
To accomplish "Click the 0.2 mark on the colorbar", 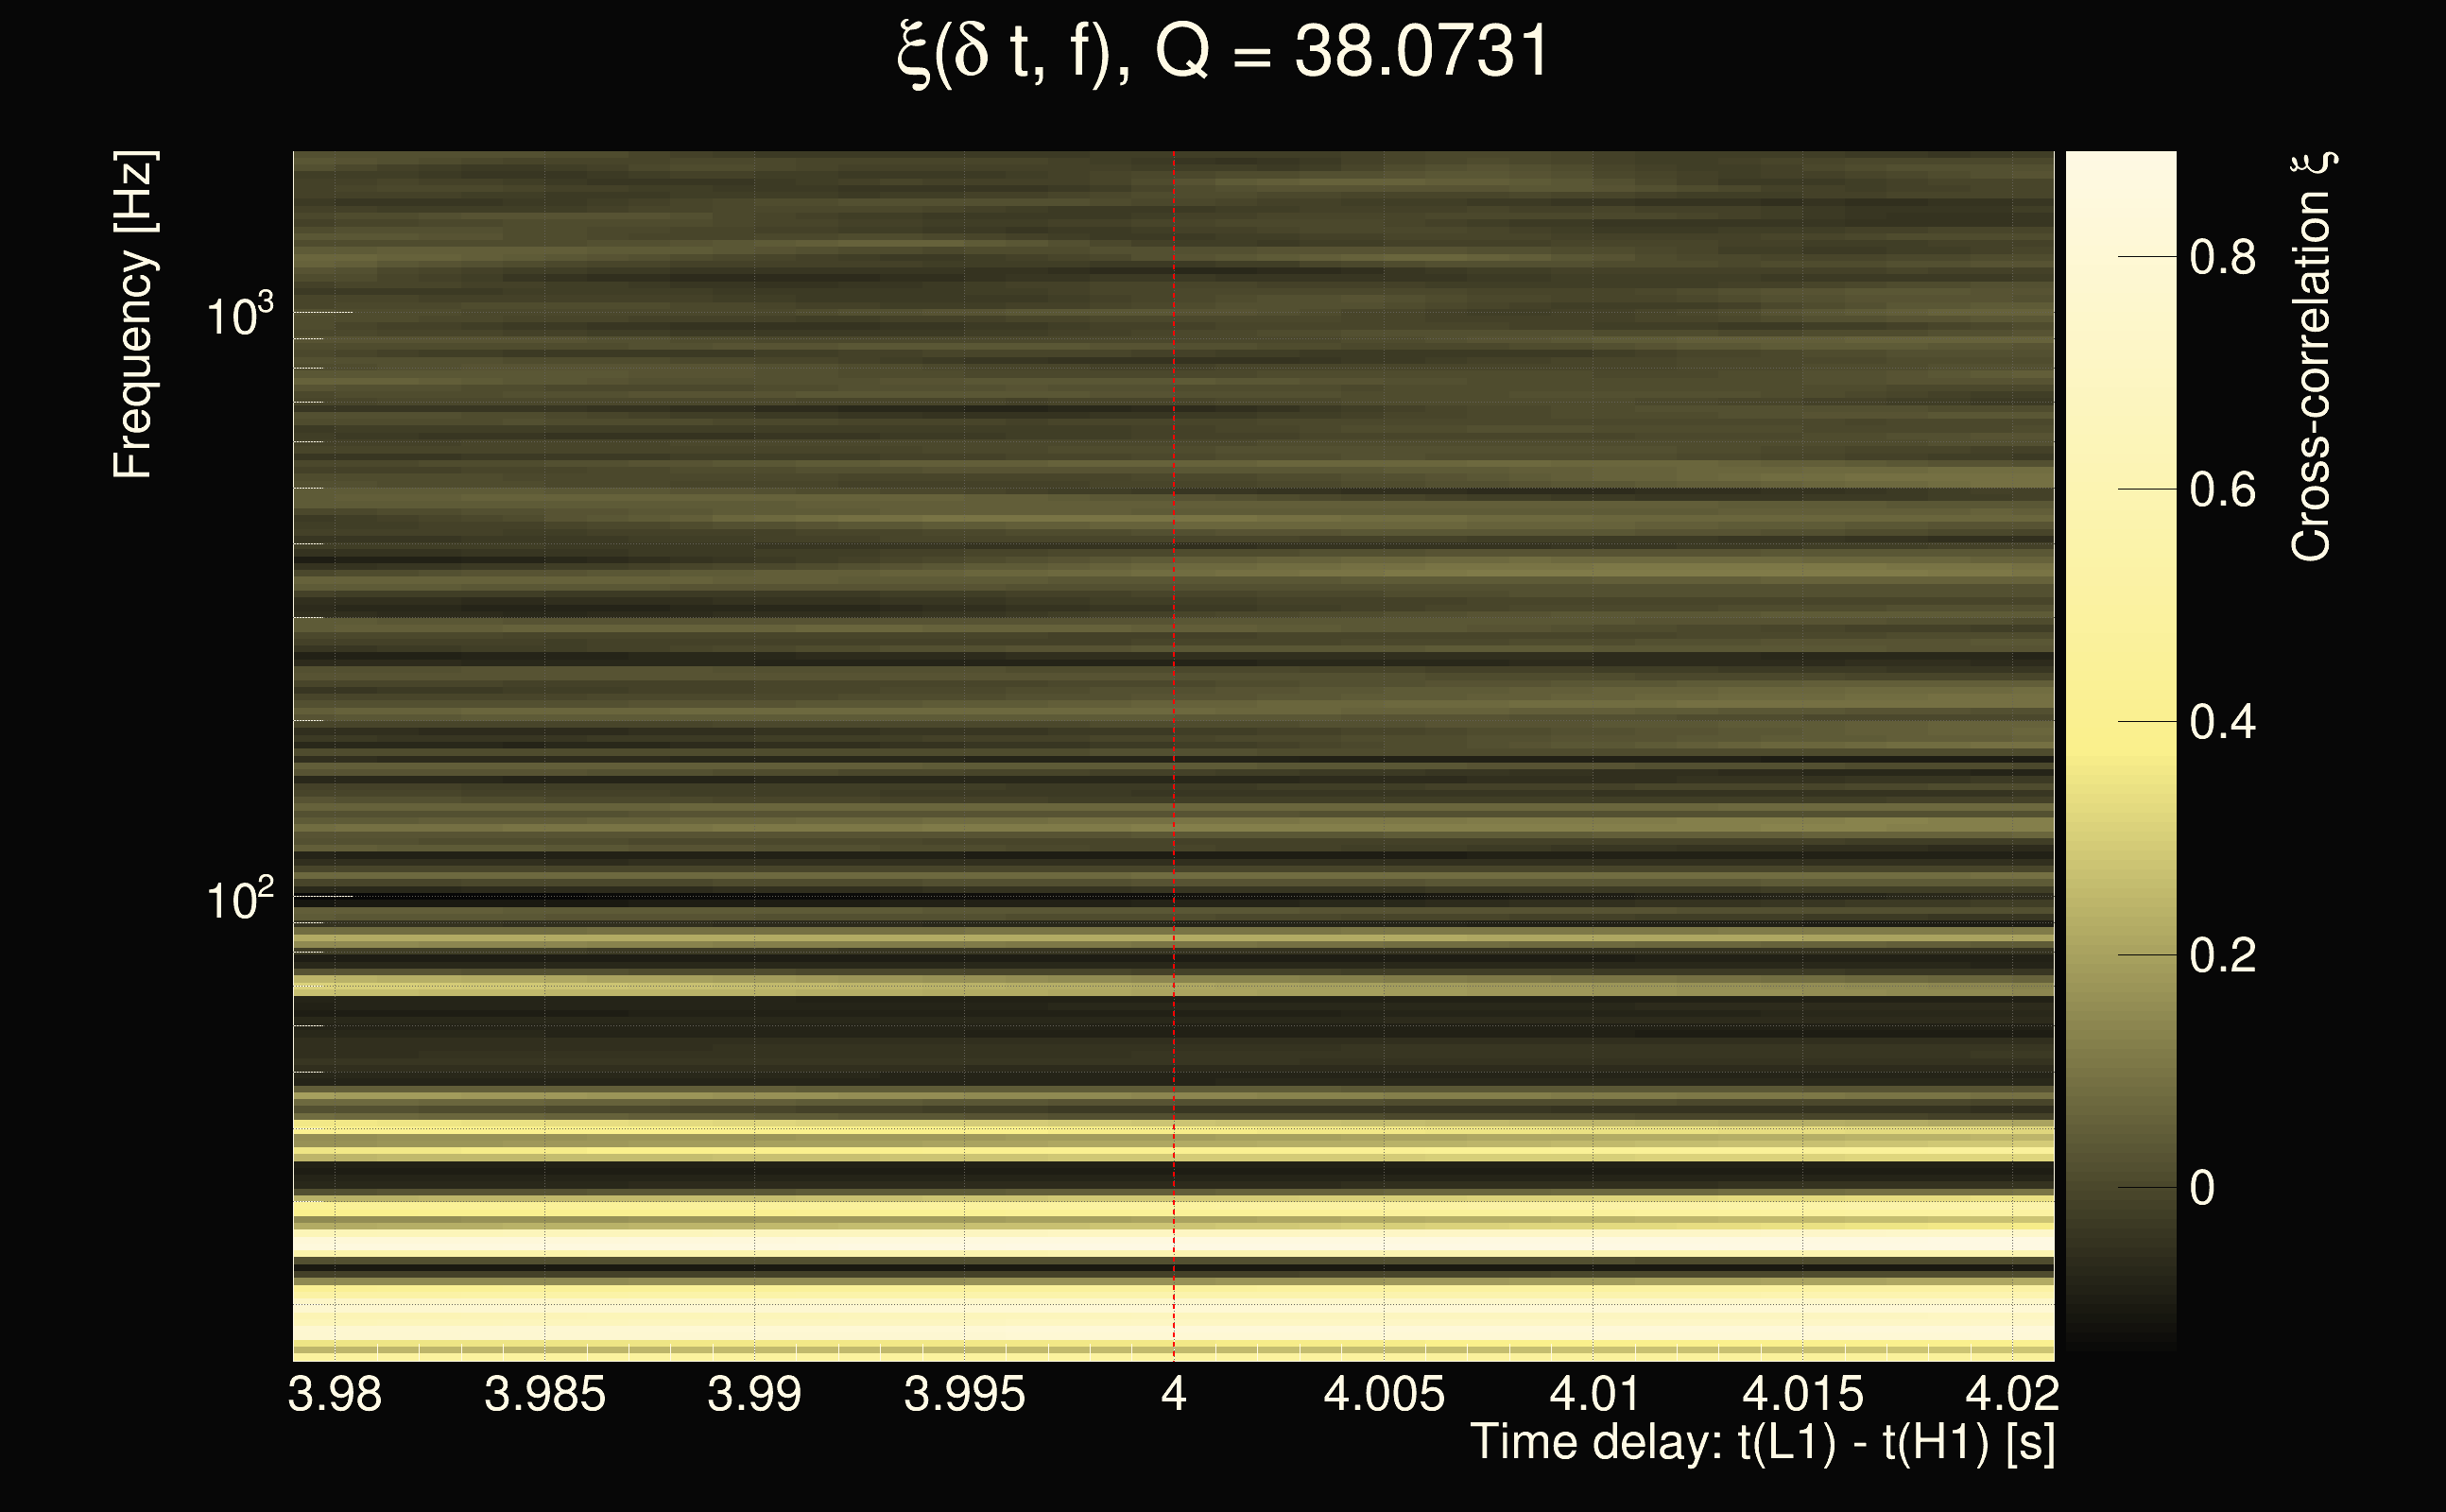I will 2222,955.
